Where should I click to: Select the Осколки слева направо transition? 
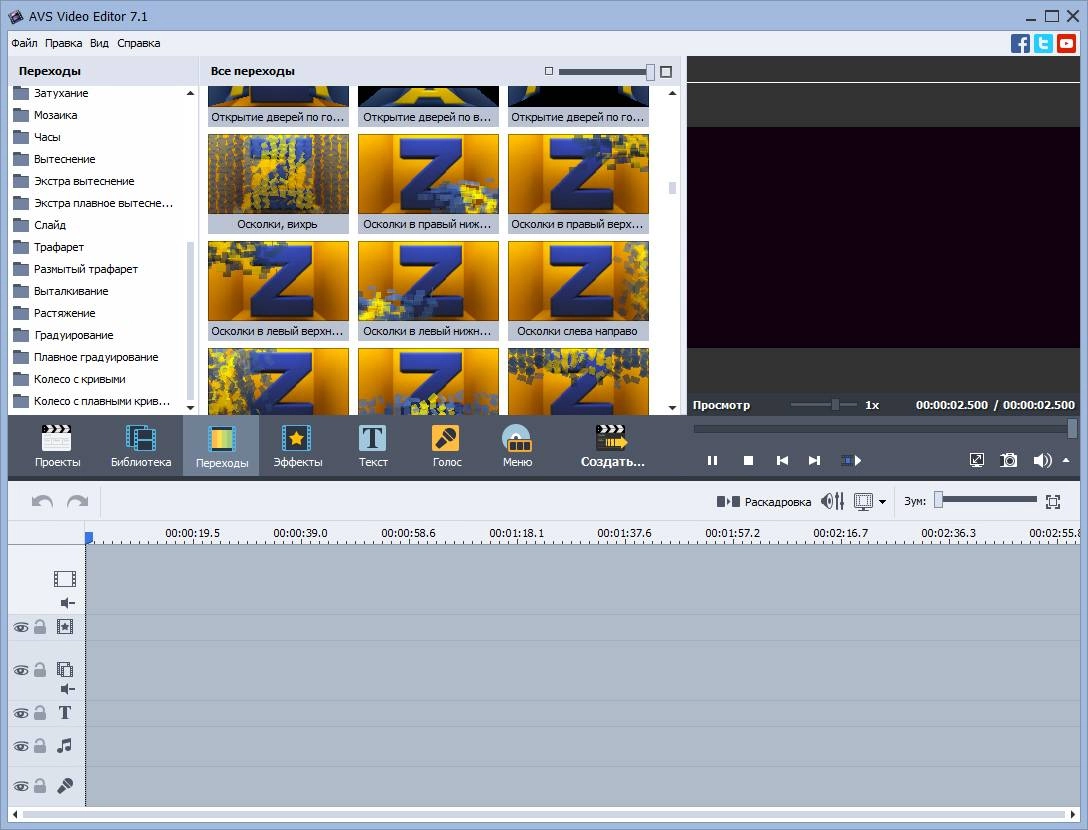click(x=578, y=290)
